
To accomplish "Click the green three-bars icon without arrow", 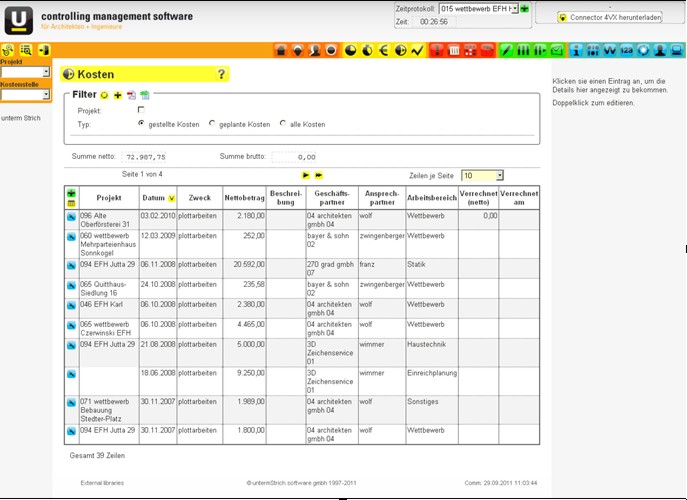I will [523, 50].
